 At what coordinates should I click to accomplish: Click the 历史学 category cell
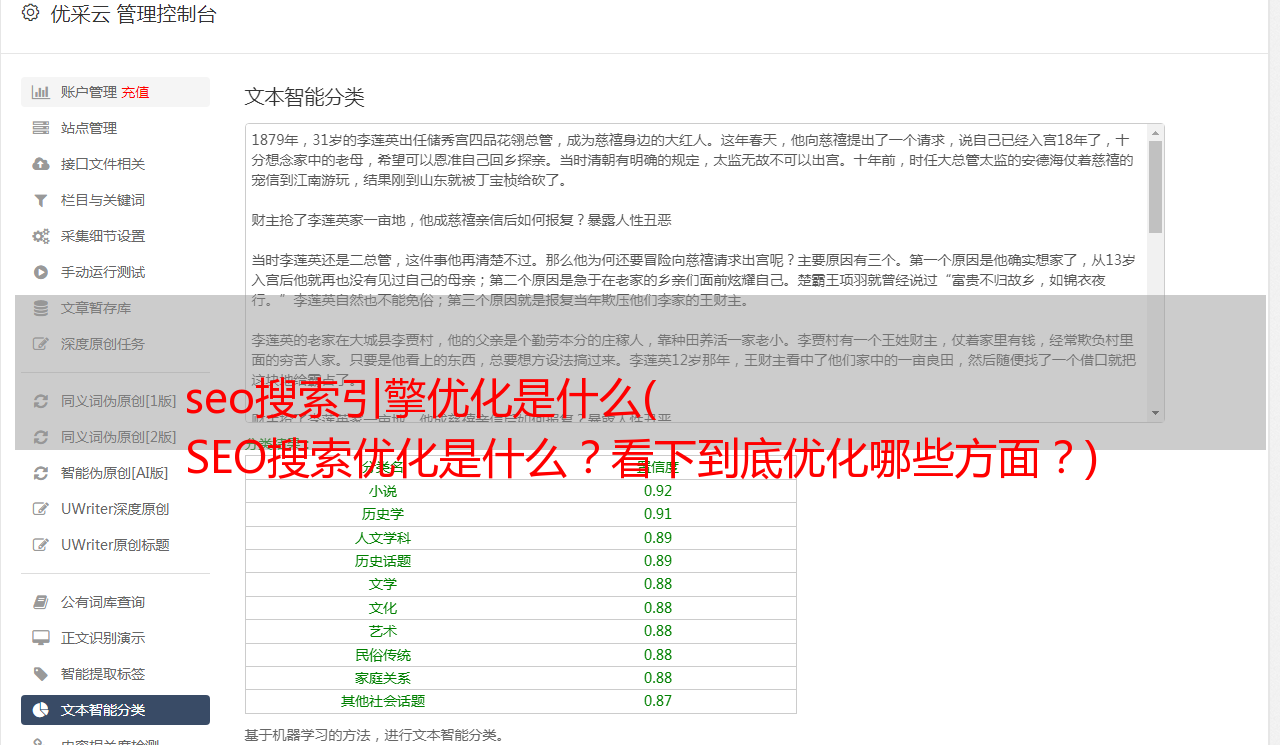(x=383, y=514)
